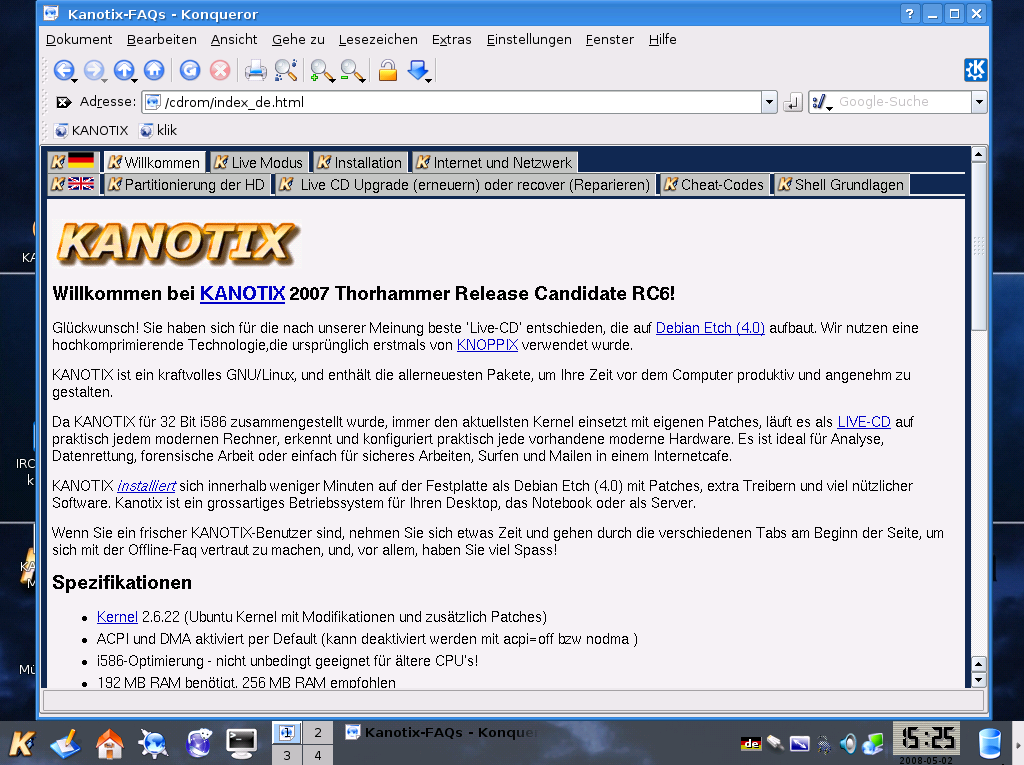Open the Fenster menu
1024x765 pixels.
[609, 39]
